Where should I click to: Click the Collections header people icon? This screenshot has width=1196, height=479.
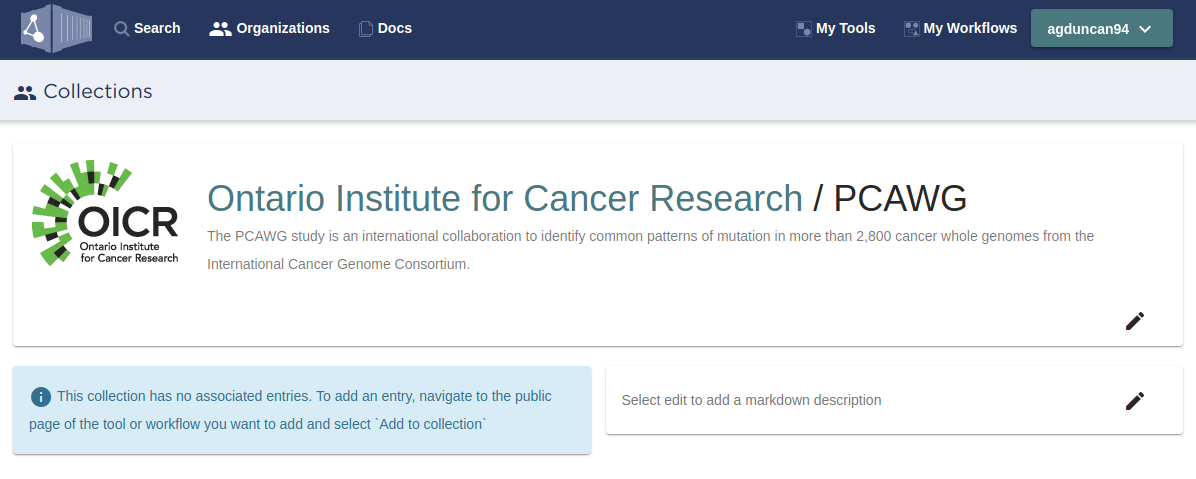[25, 92]
